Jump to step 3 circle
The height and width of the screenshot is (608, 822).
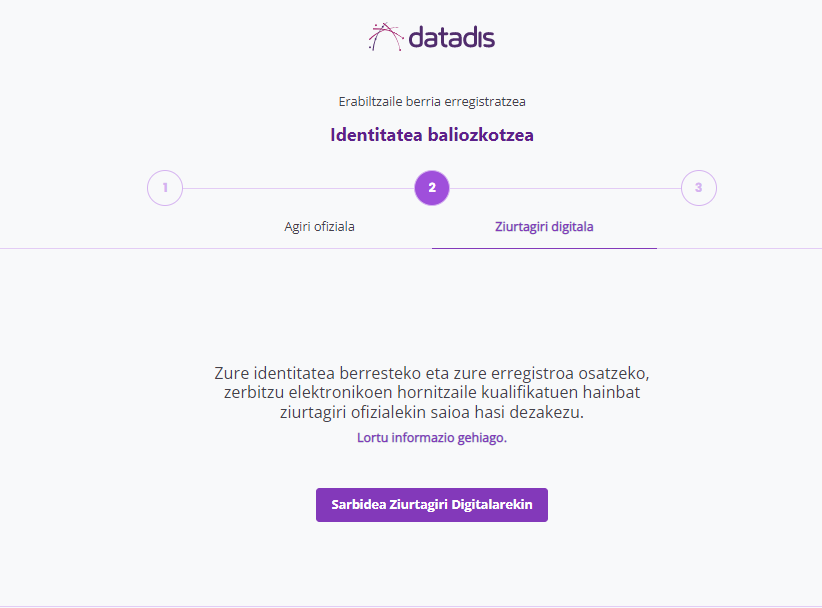coord(699,187)
